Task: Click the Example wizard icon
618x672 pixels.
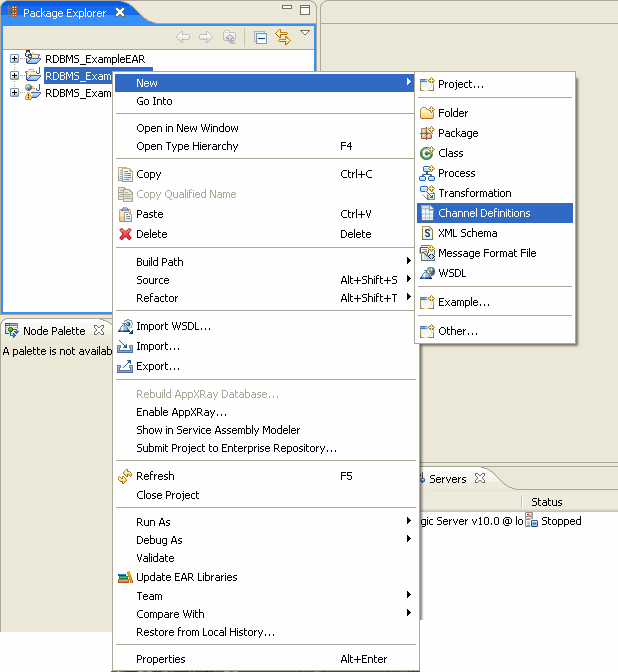Action: (427, 302)
